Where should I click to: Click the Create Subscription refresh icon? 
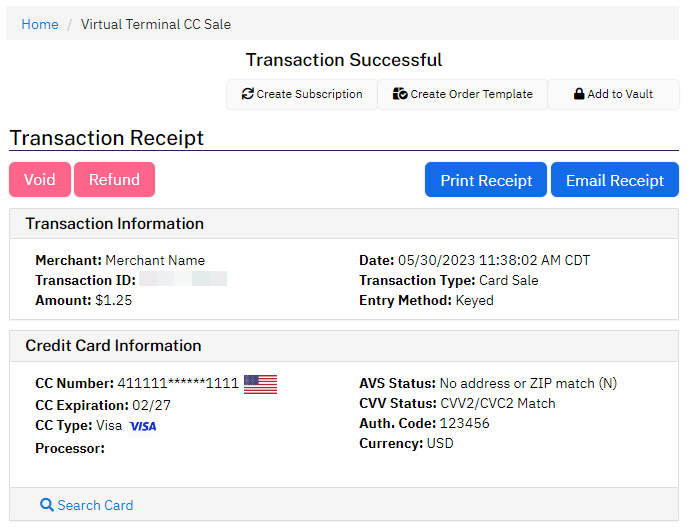point(248,94)
